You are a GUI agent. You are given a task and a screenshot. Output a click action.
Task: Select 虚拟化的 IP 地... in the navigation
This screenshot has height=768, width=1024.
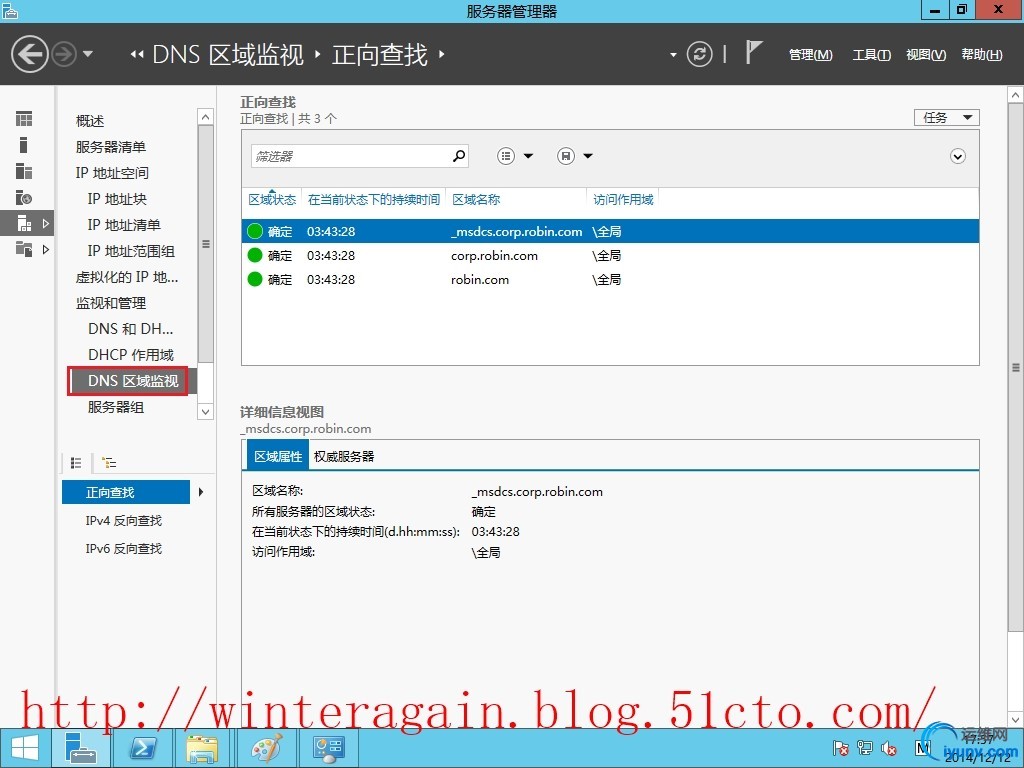coord(127,278)
